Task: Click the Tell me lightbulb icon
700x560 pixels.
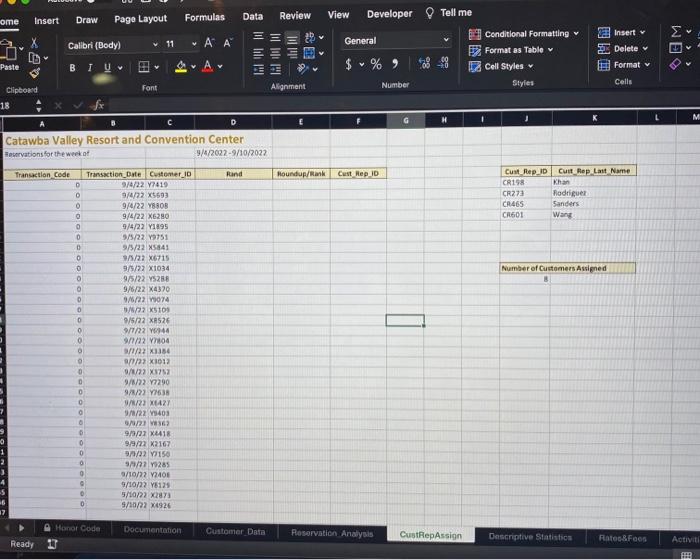Action: point(429,13)
